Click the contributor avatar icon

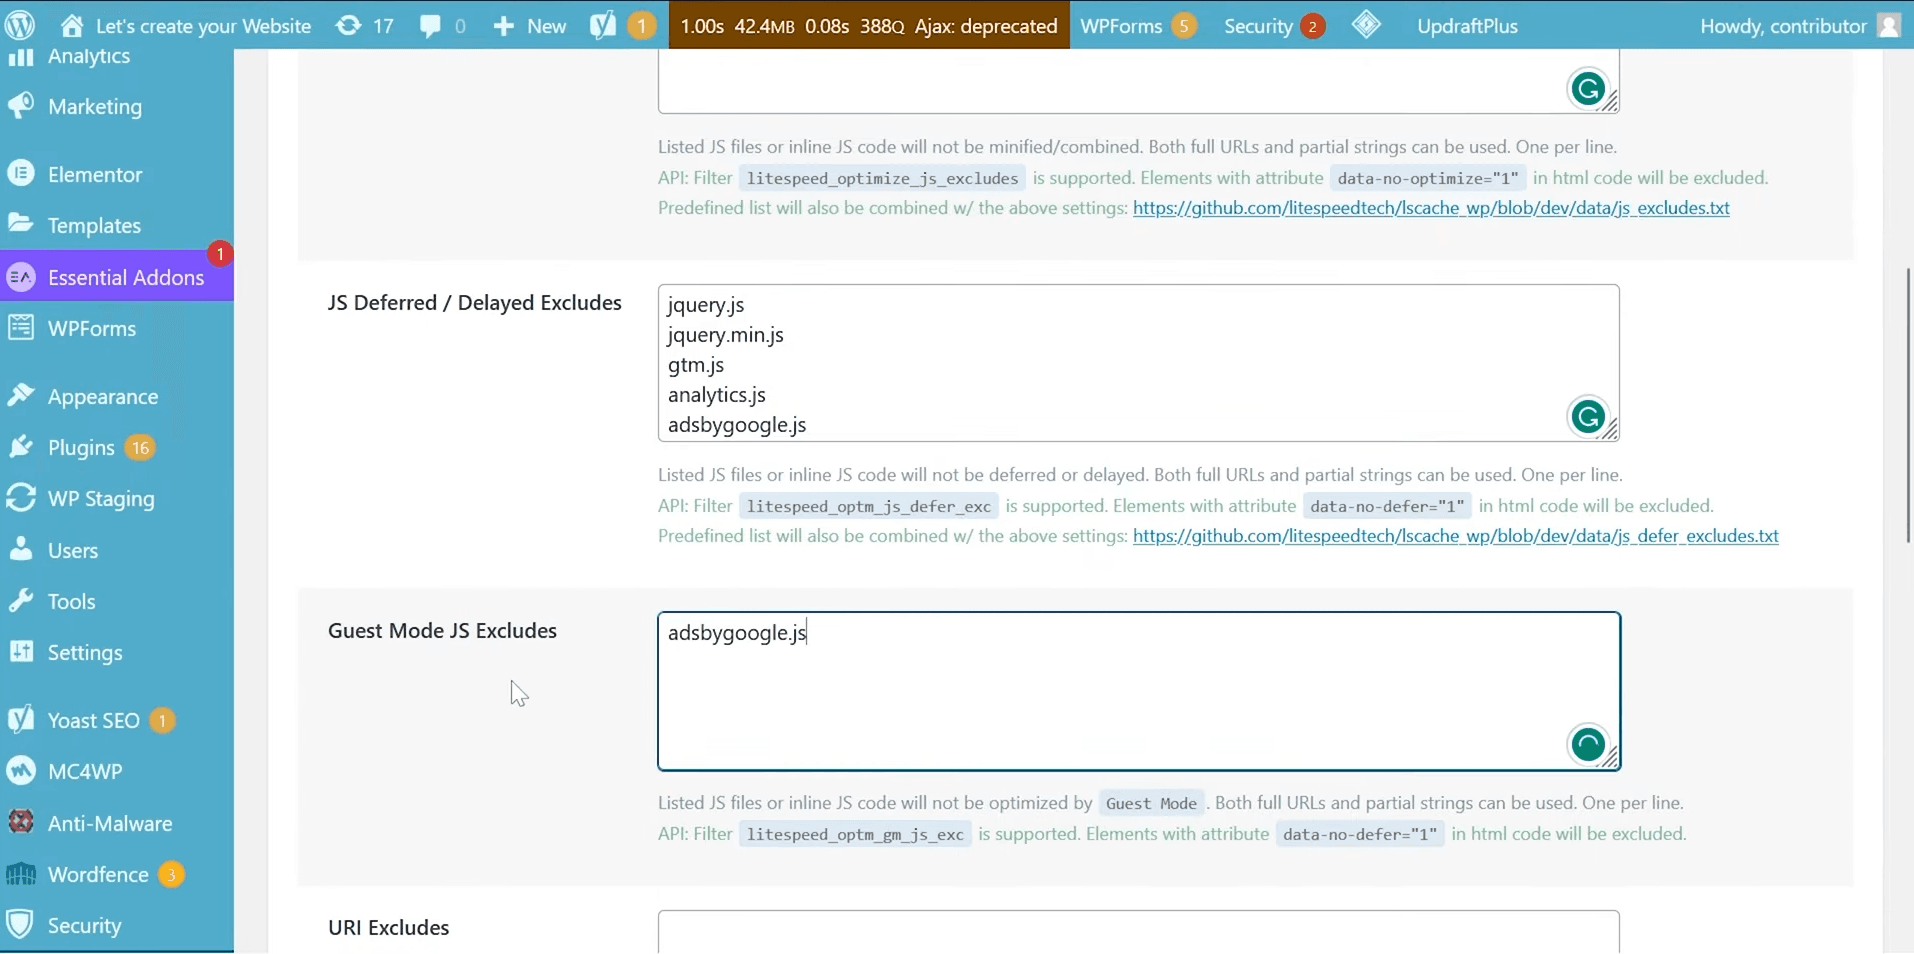(x=1889, y=25)
